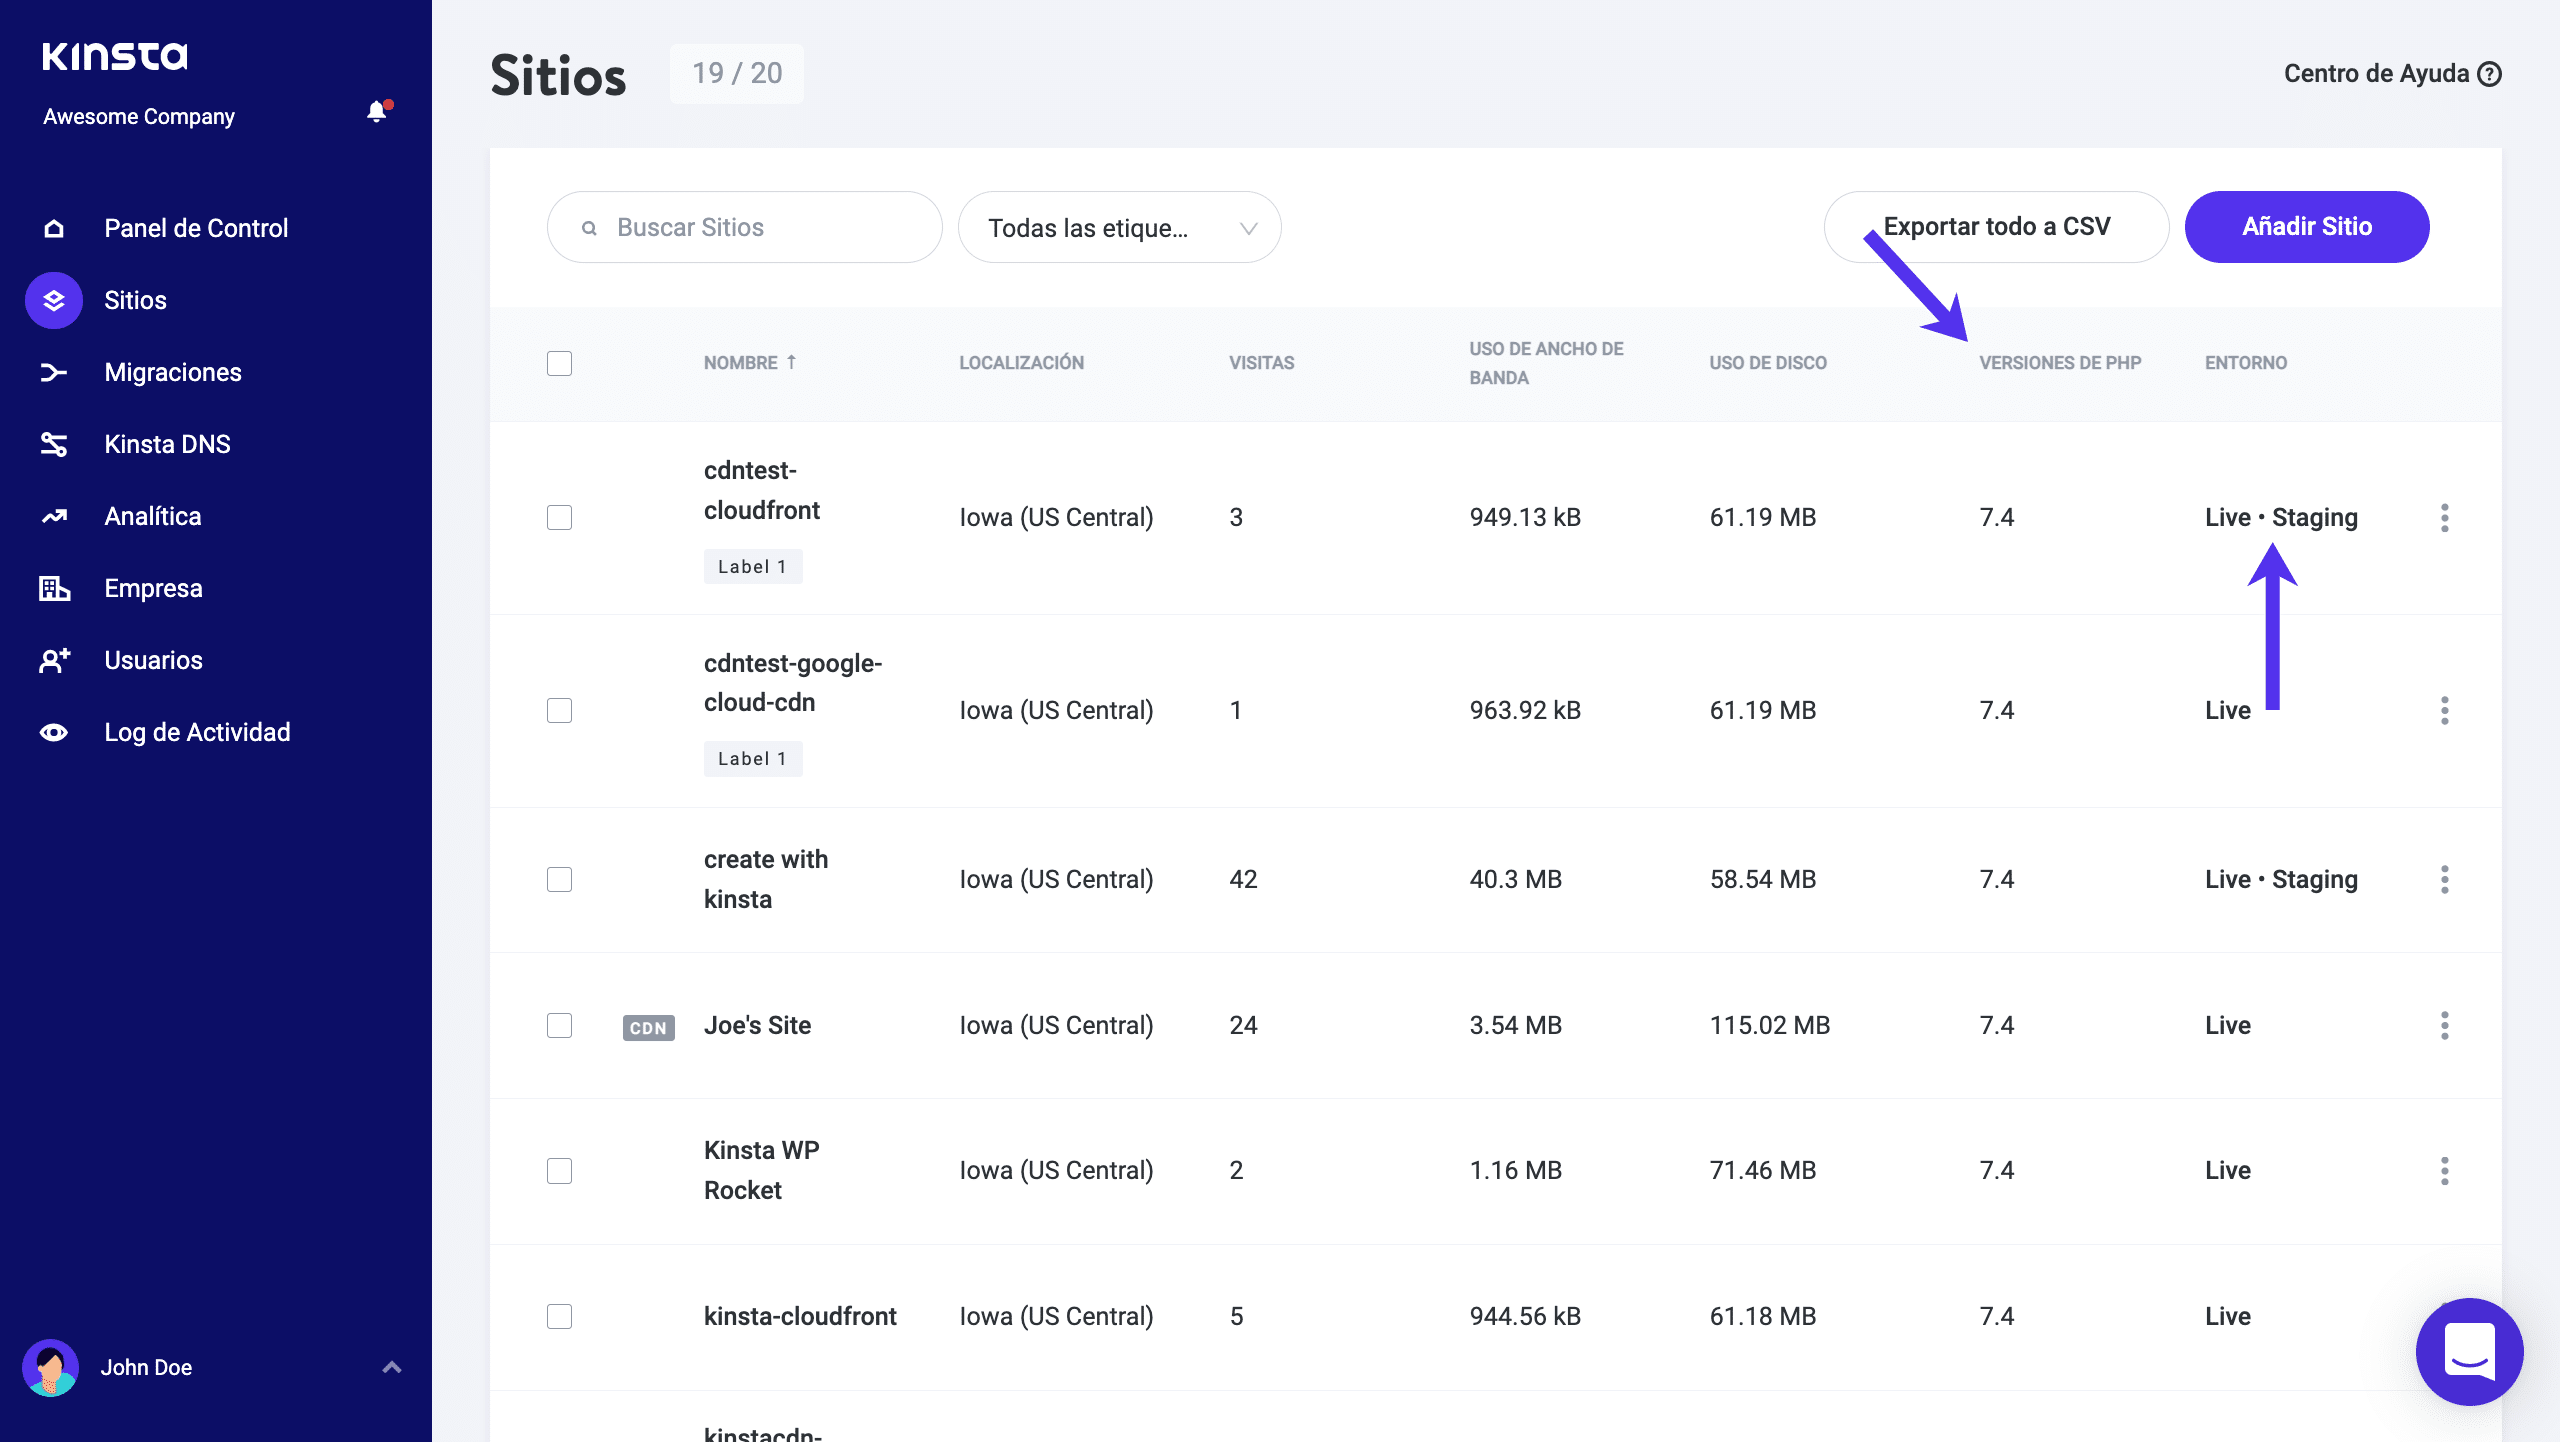2560x1442 pixels.
Task: Toggle the NOMBRE column sort order
Action: click(750, 362)
